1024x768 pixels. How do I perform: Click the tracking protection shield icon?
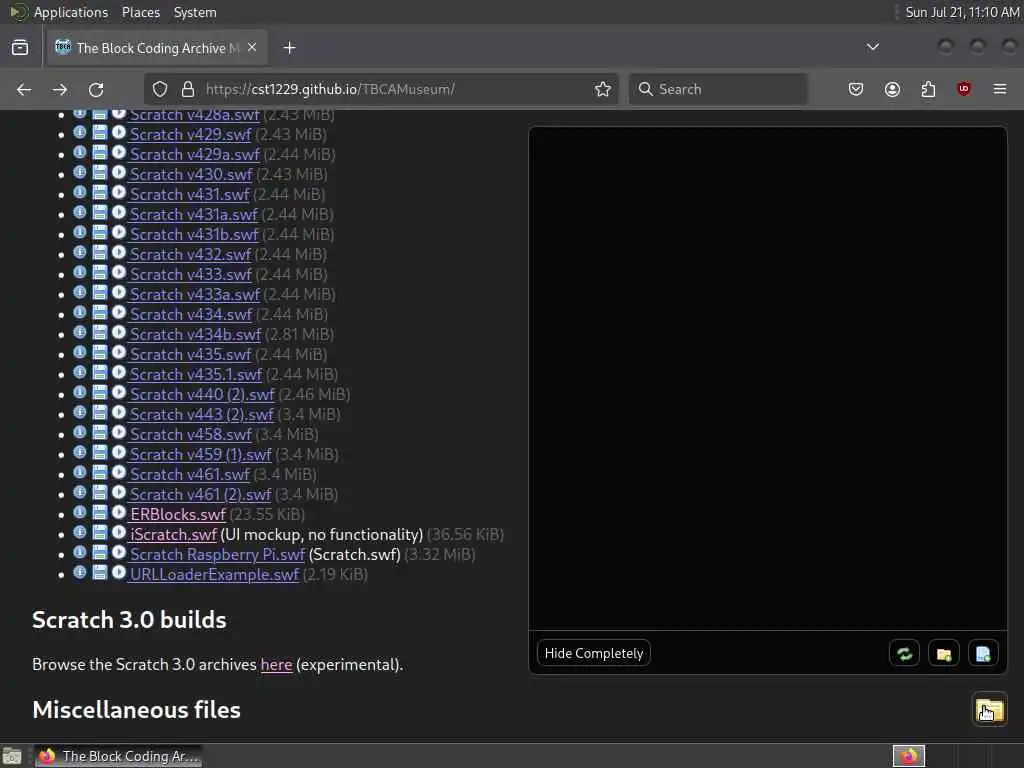point(160,89)
